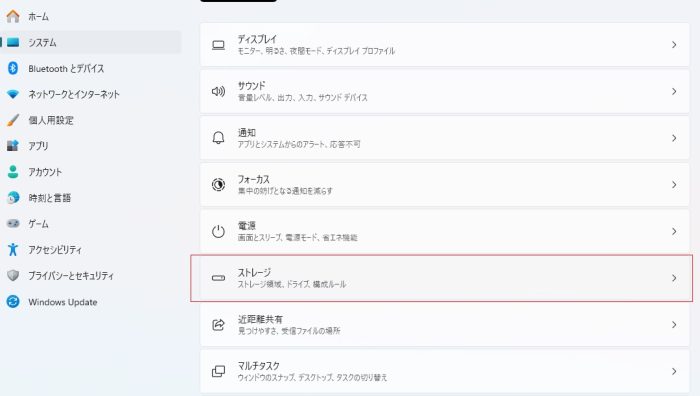The width and height of the screenshot is (700, 396).
Task: Click the Bluetooth icon in sidebar
Action: [x=13, y=68]
